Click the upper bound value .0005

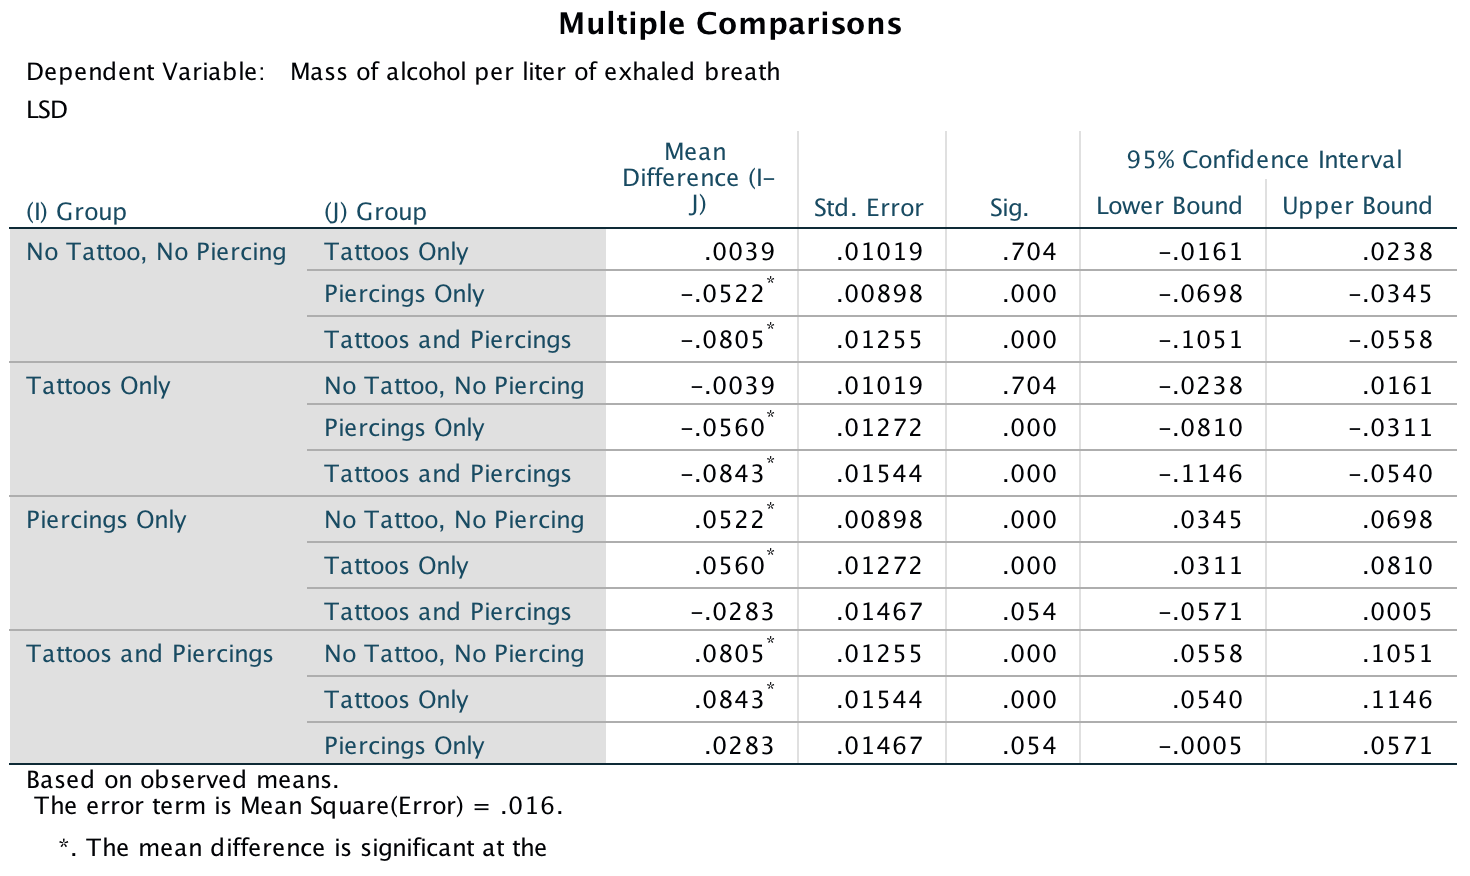tap(1398, 612)
